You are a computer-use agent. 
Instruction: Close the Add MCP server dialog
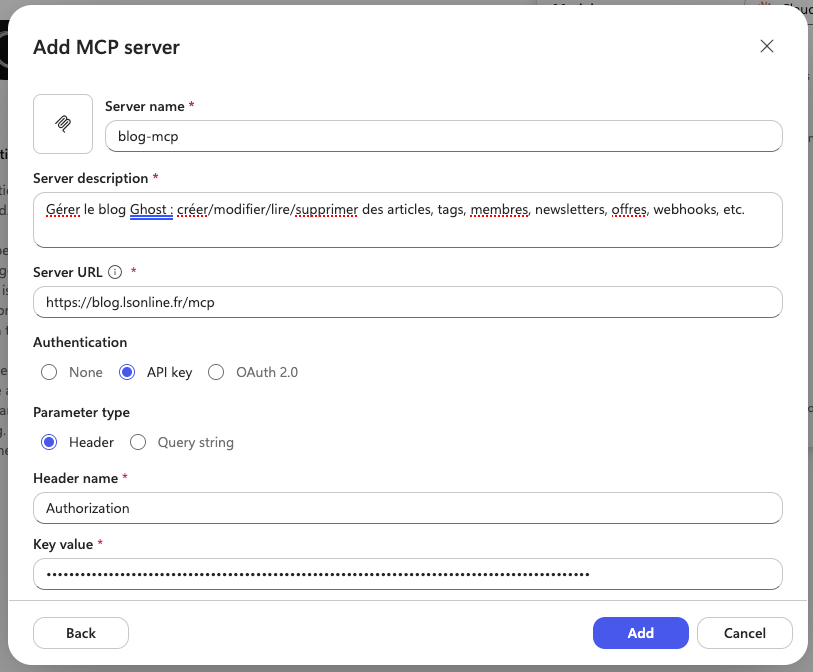pos(767,46)
